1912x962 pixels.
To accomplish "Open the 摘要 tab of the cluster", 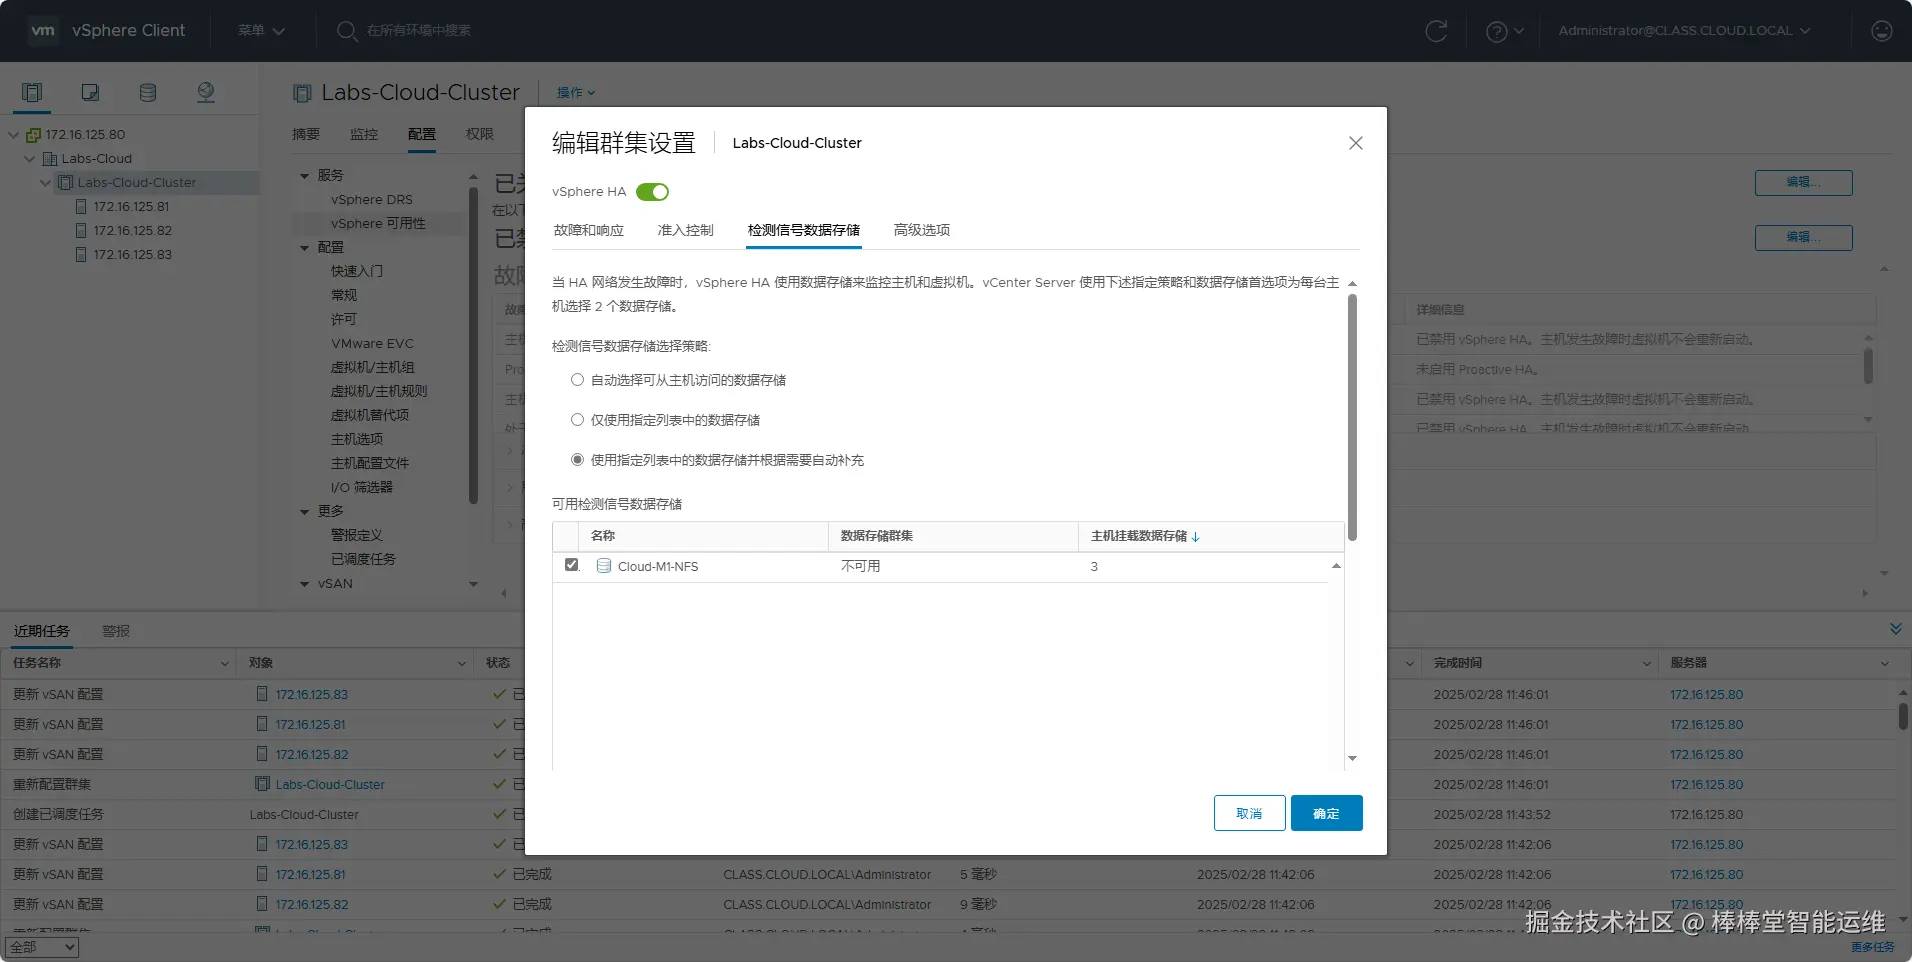I will [x=306, y=134].
